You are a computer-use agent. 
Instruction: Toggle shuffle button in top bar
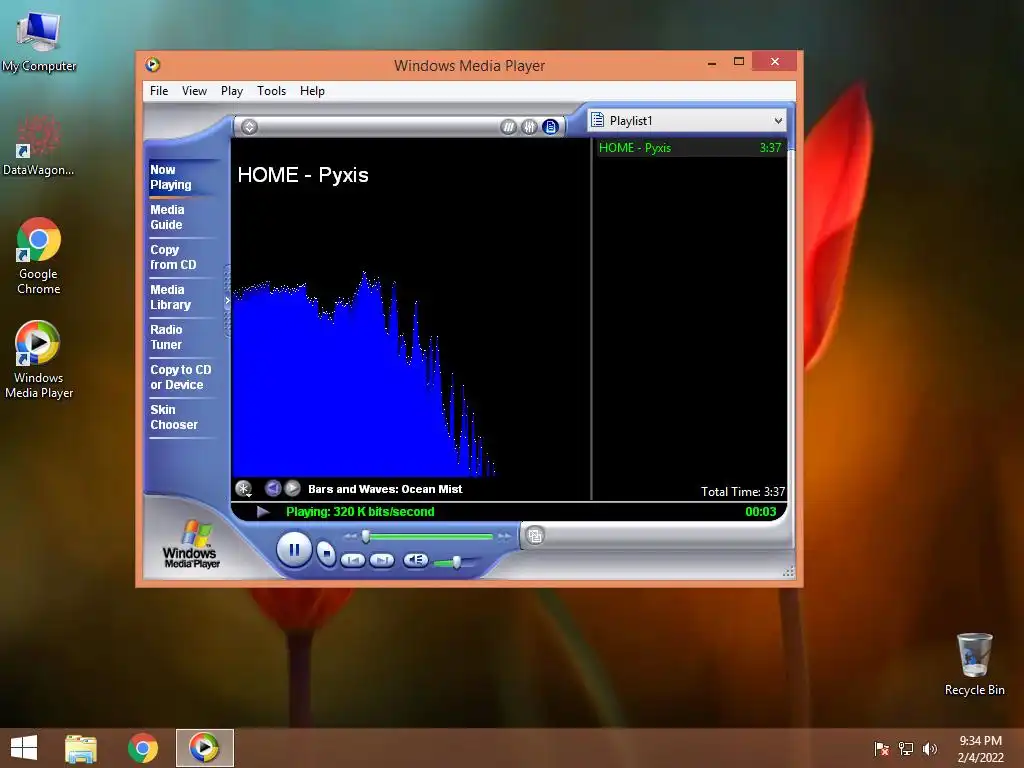(509, 127)
